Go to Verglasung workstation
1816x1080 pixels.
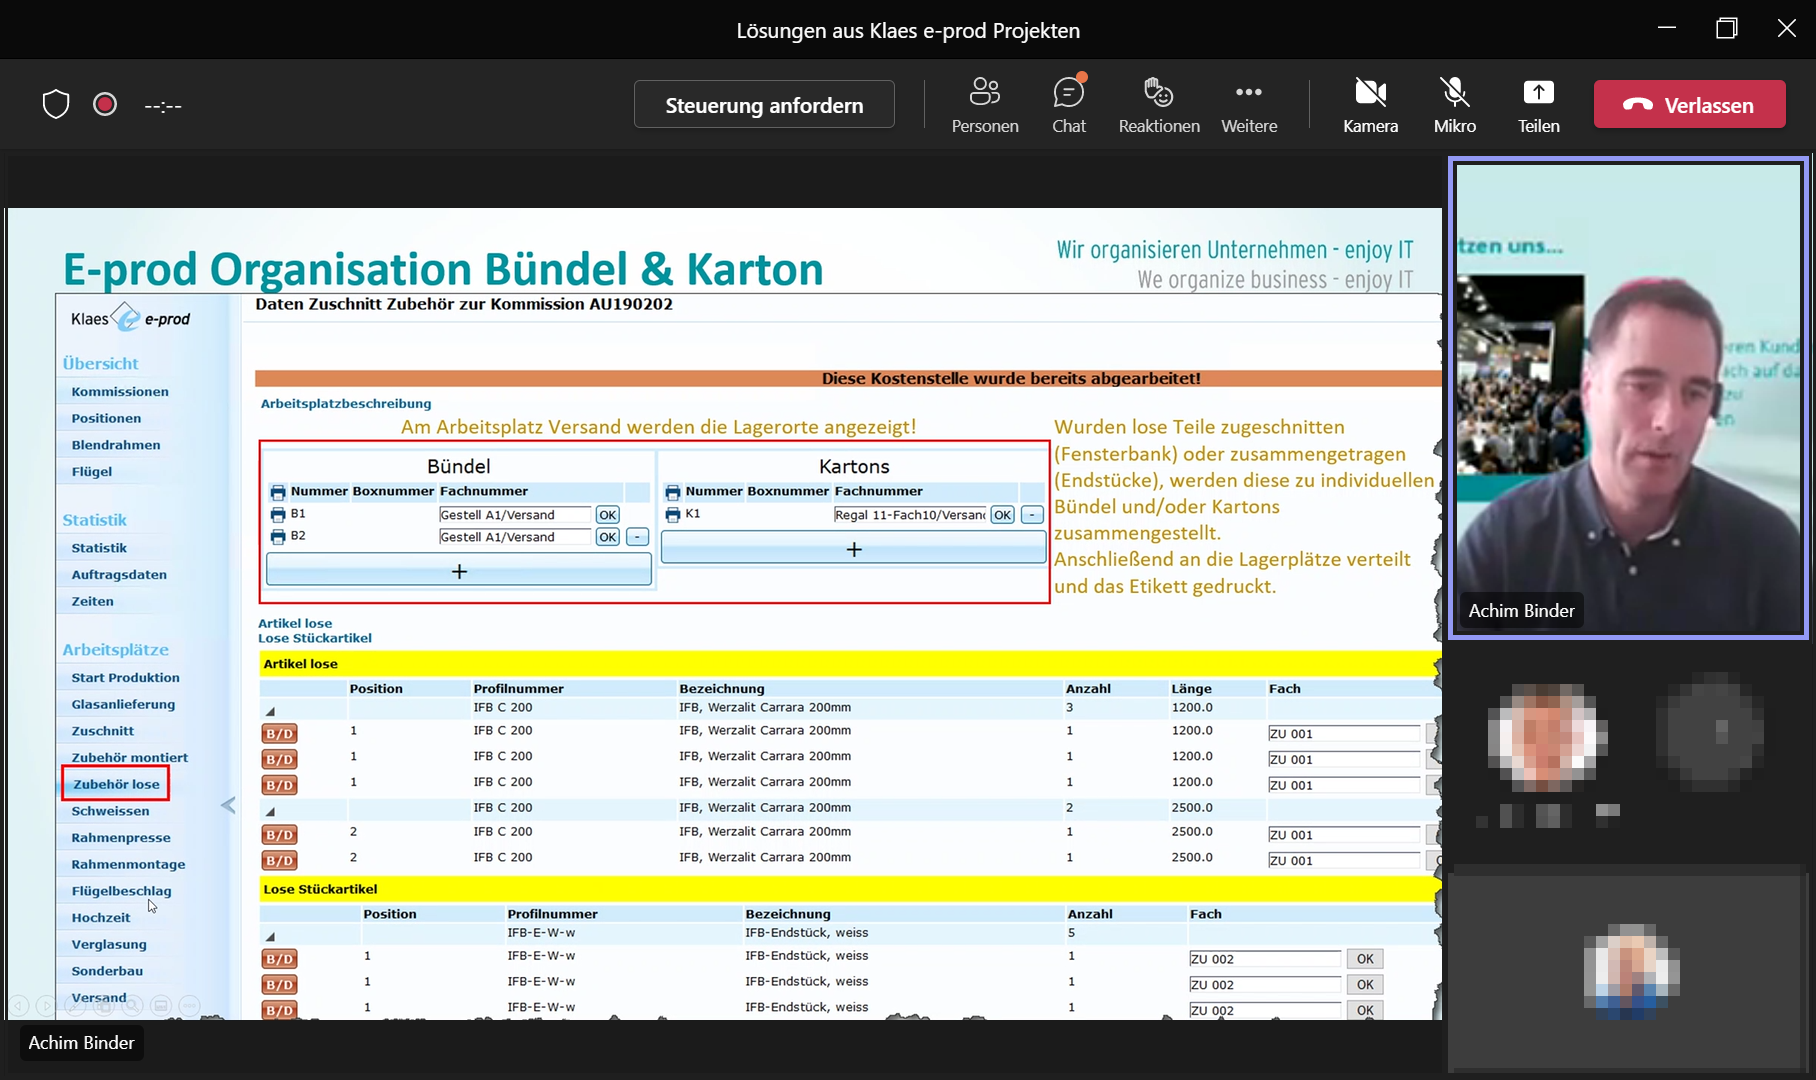pyautogui.click(x=109, y=945)
